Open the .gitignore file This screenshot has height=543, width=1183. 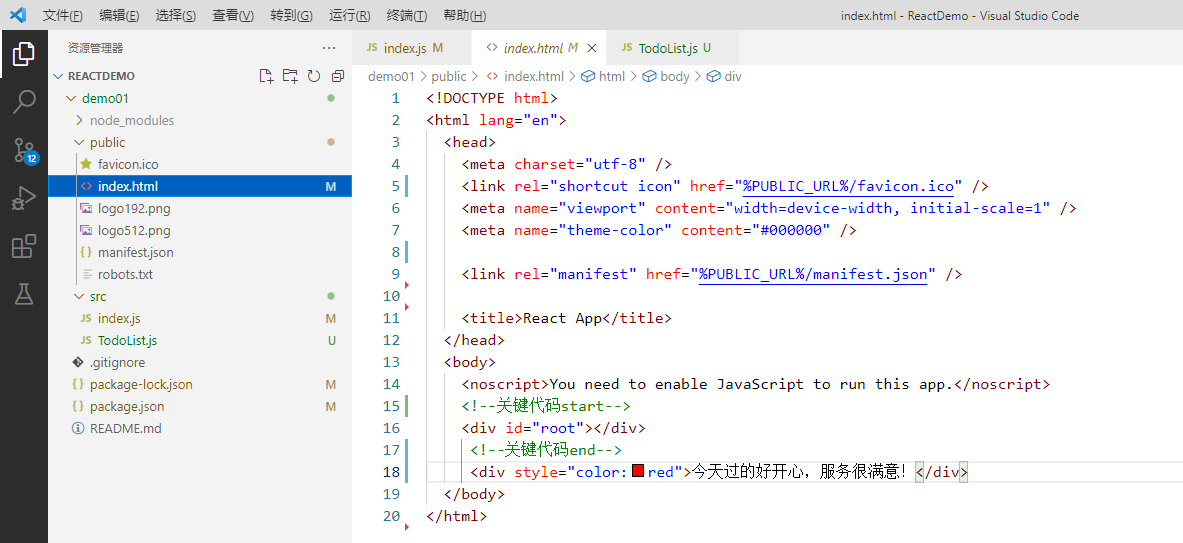click(x=200, y=362)
